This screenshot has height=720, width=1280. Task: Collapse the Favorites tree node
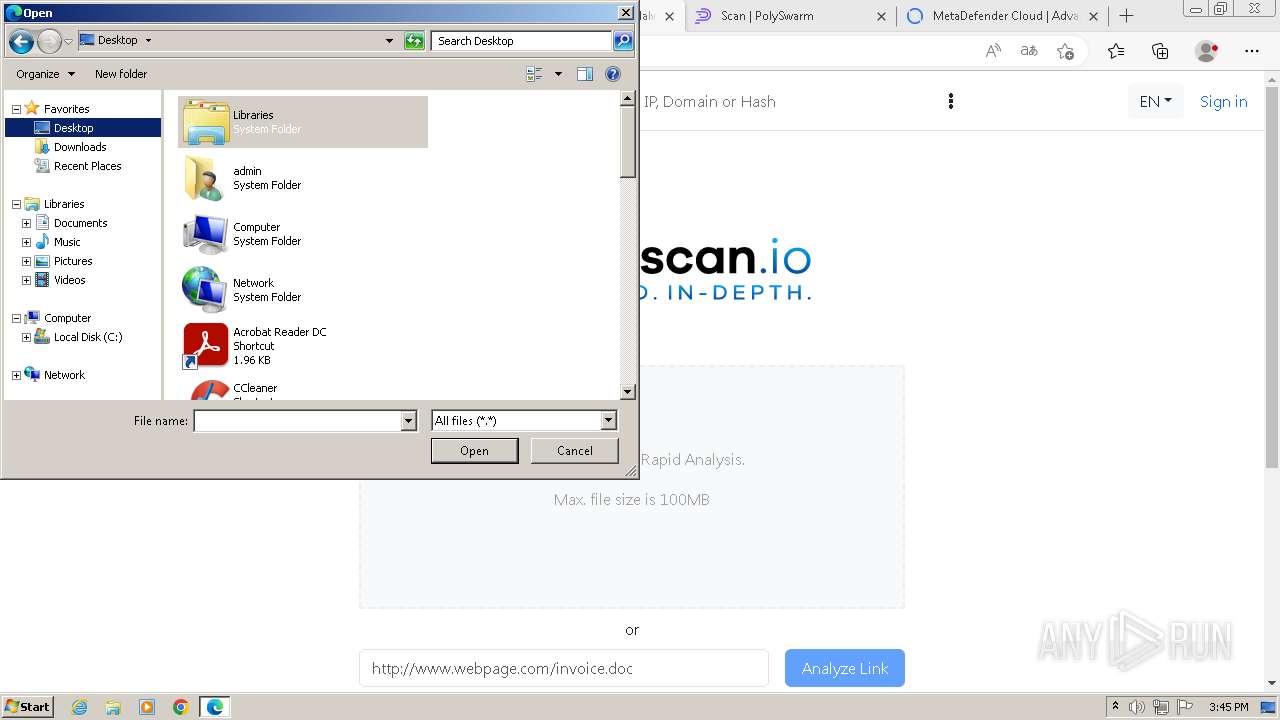(x=16, y=109)
